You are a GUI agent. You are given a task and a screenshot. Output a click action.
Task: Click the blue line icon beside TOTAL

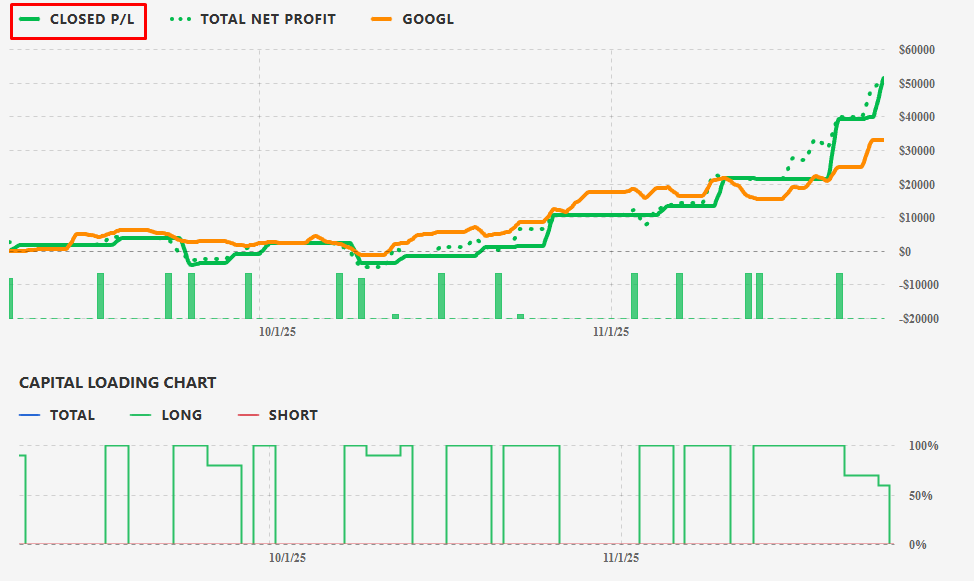(x=30, y=415)
